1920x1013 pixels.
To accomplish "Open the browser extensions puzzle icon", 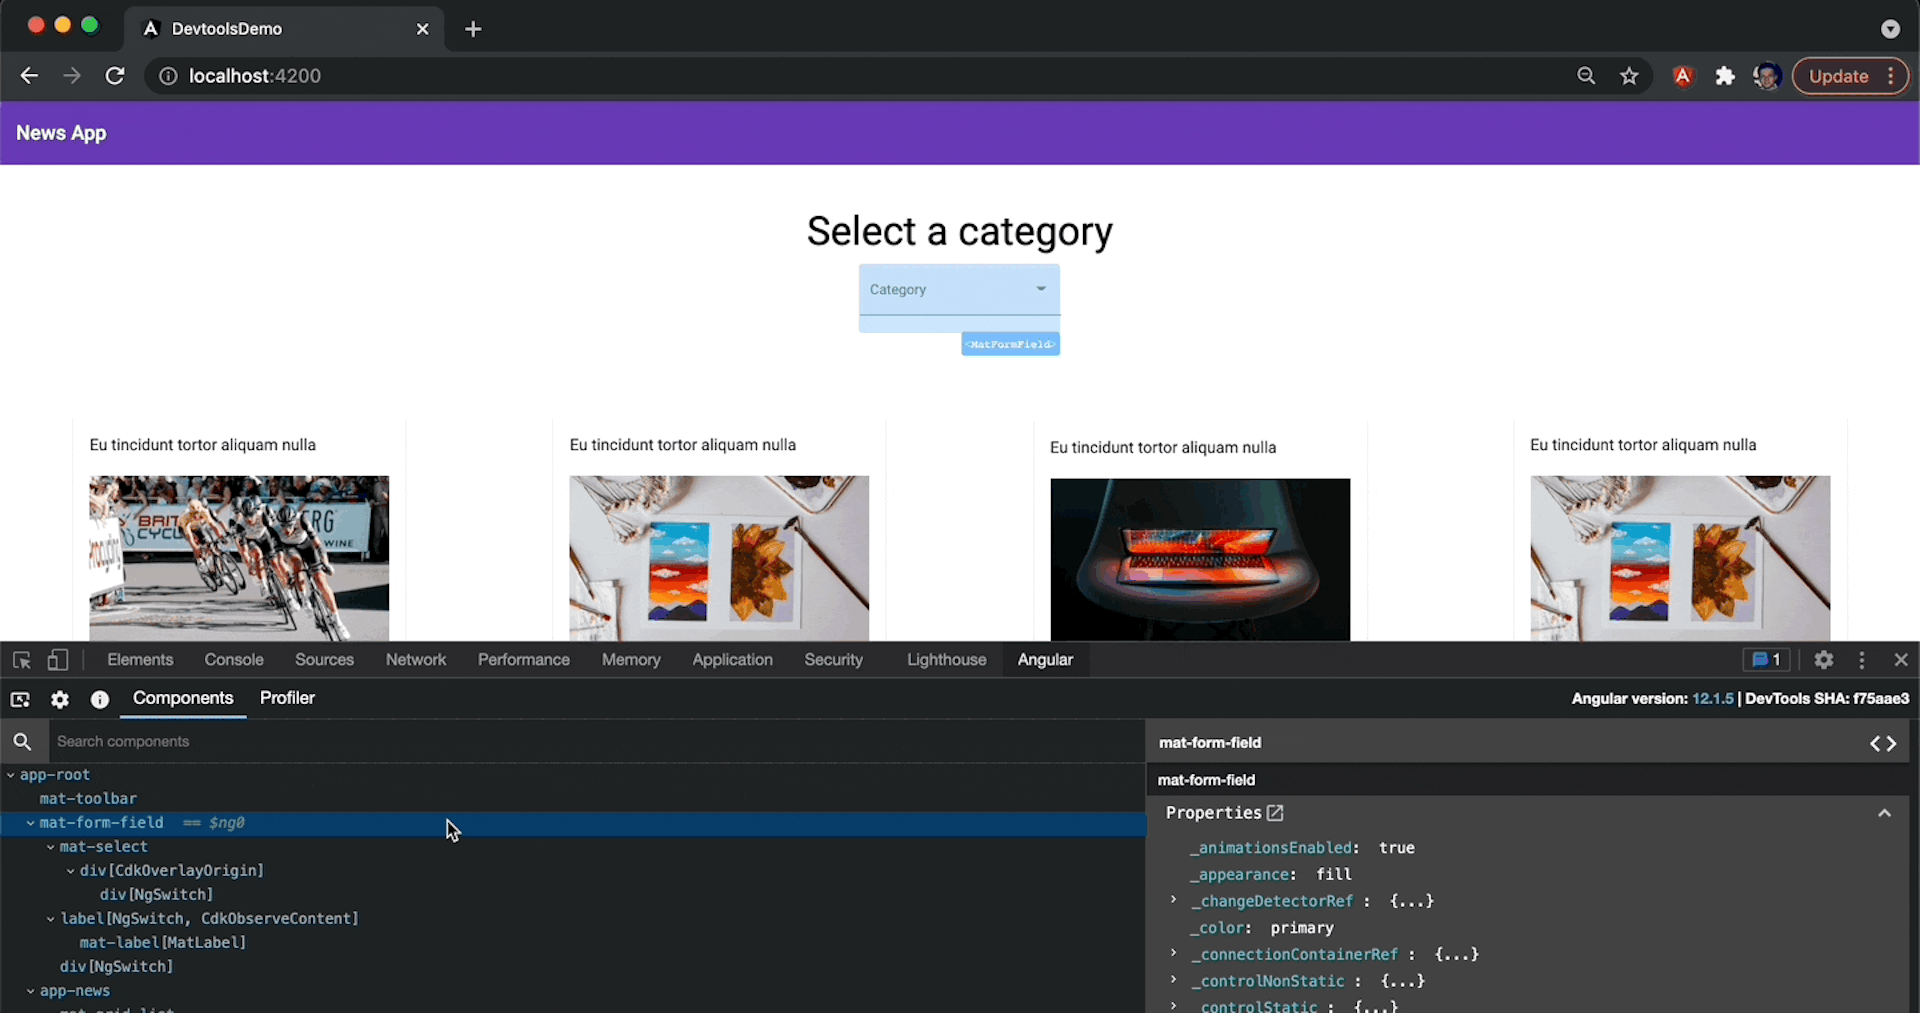I will pyautogui.click(x=1724, y=75).
